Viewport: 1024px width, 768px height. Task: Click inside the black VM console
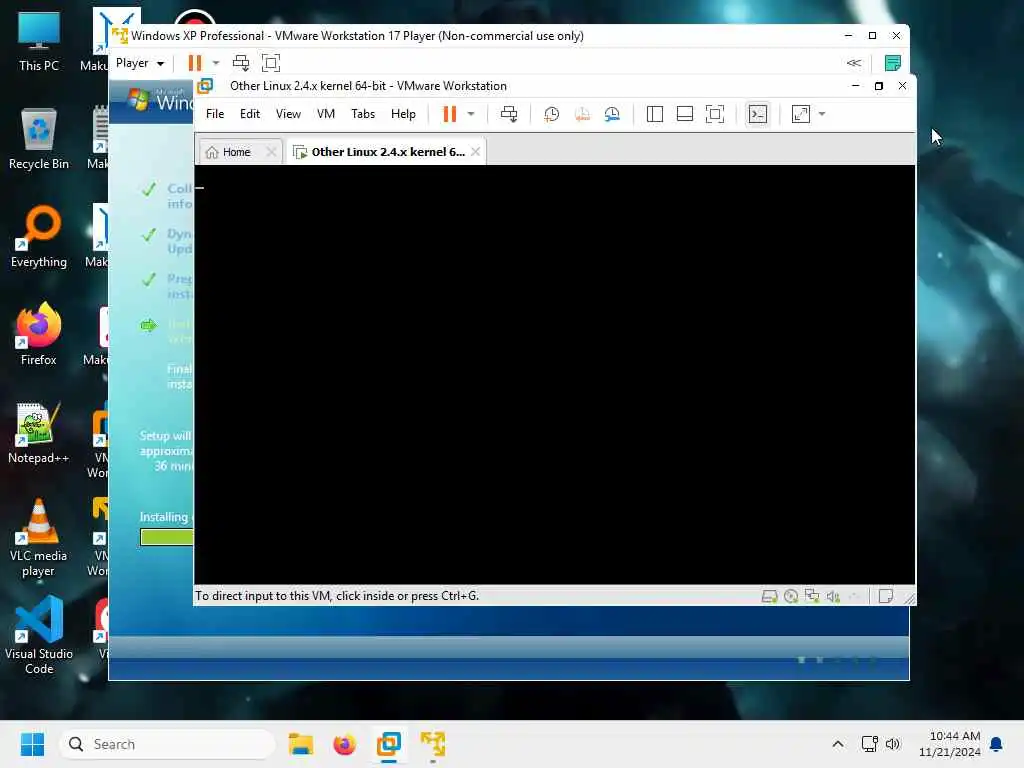554,374
